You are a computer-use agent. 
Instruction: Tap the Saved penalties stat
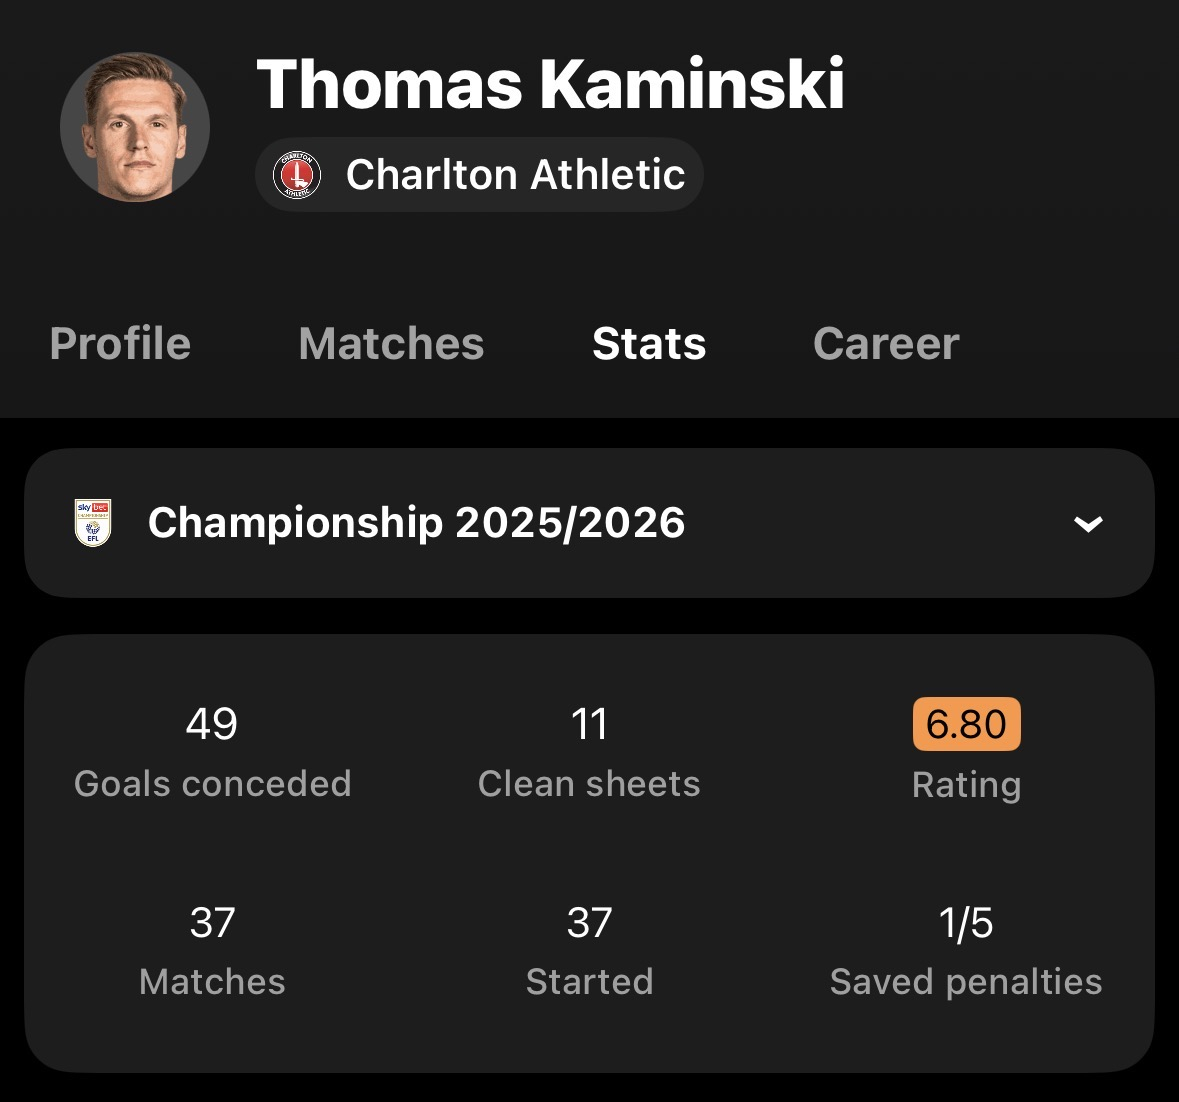pyautogui.click(x=966, y=951)
